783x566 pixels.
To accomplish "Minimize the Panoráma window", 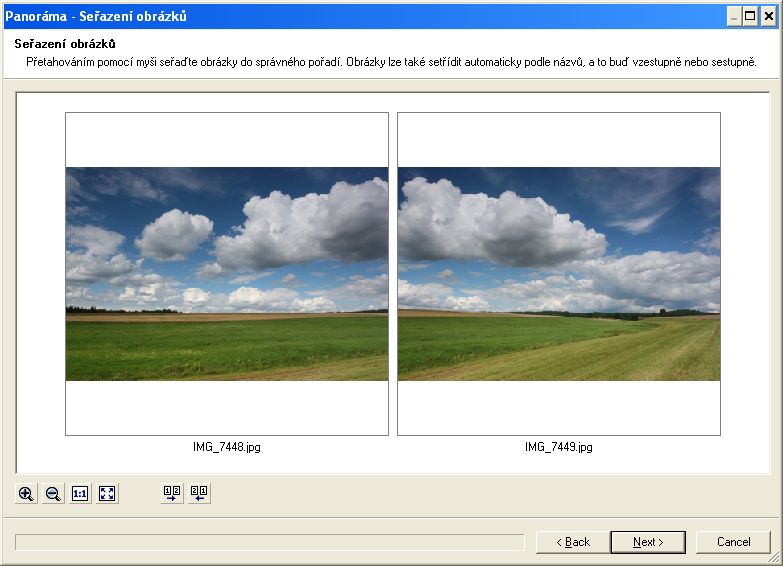I will [x=734, y=16].
